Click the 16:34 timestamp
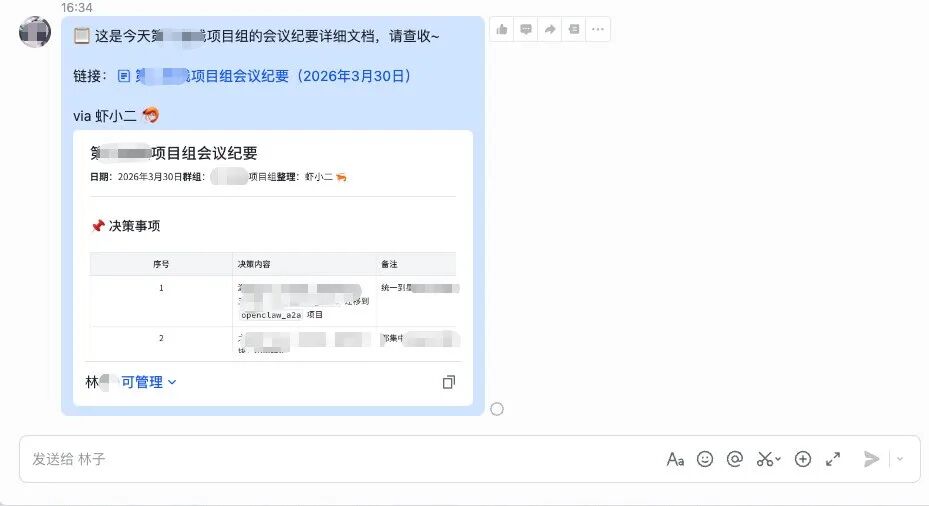The image size is (929, 506). tap(76, 8)
